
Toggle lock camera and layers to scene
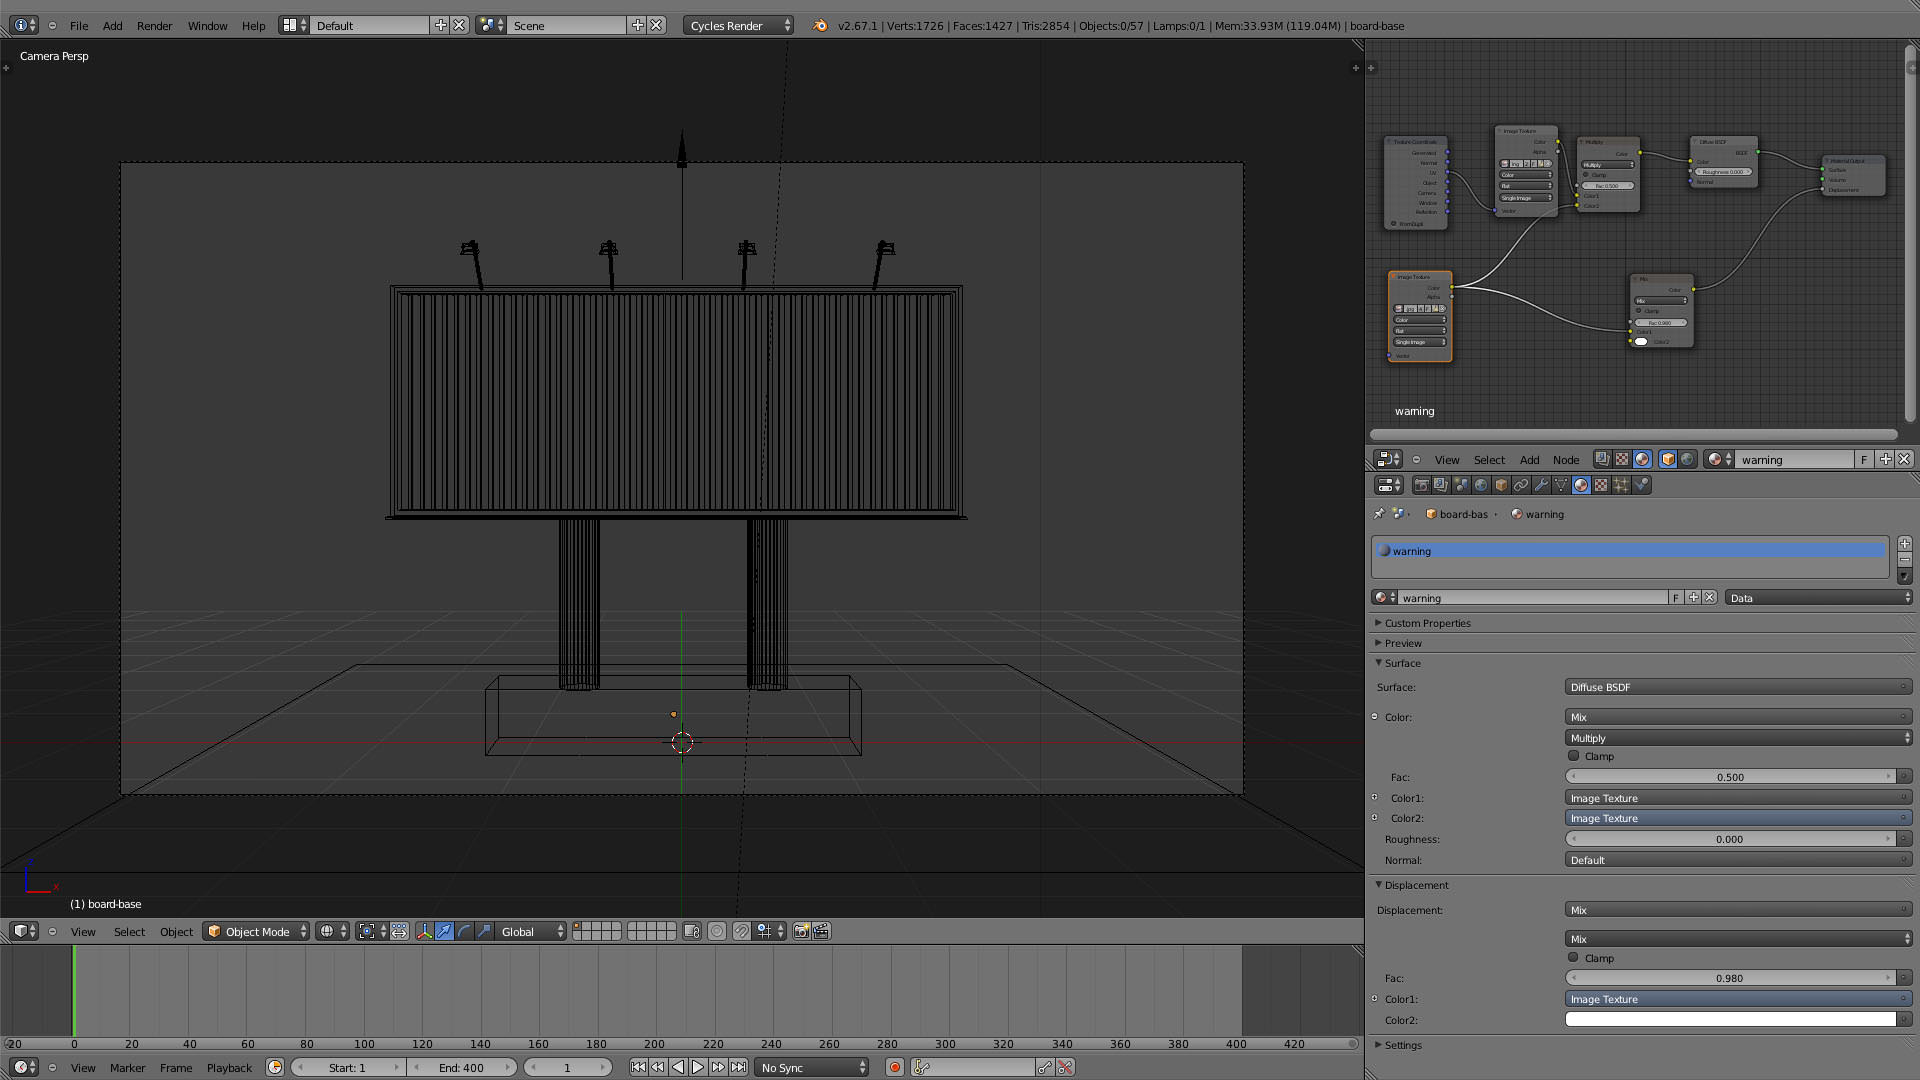692,931
